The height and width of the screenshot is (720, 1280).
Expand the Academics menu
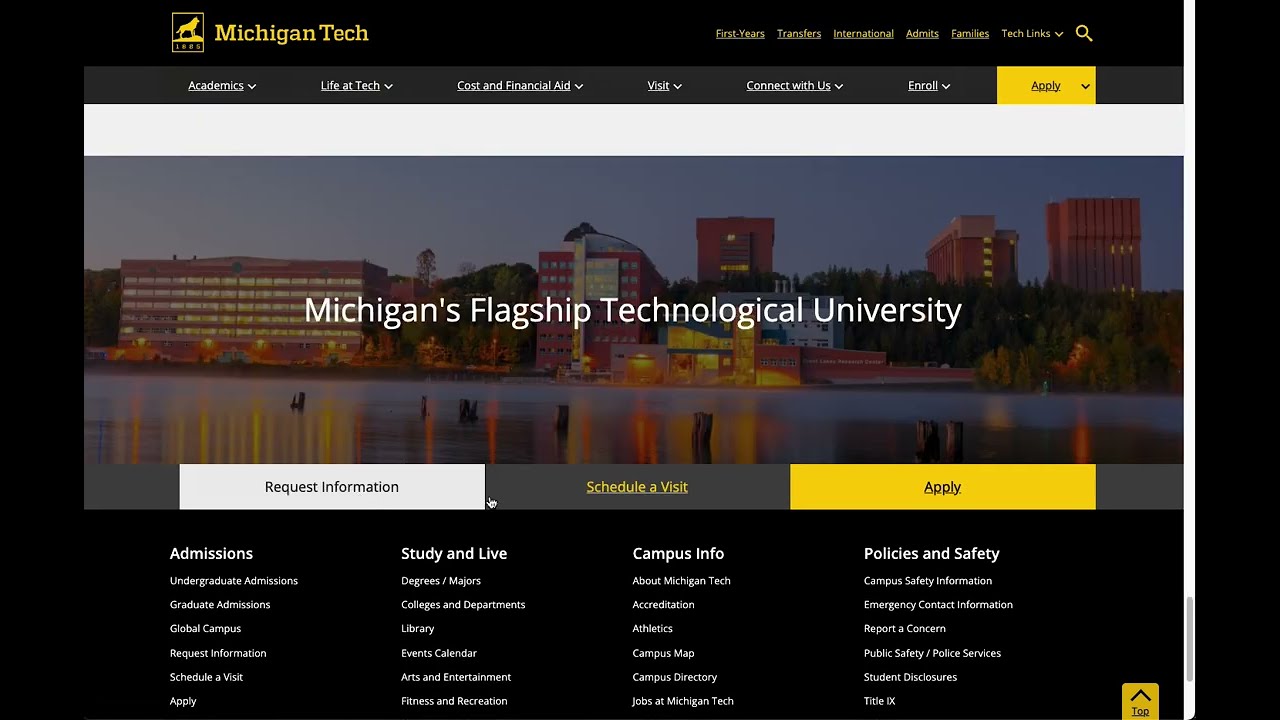click(222, 86)
